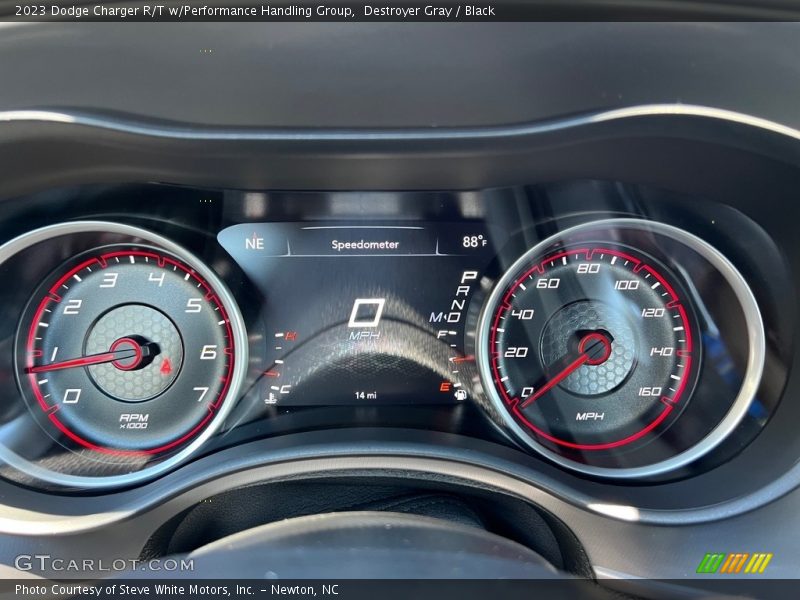
Task: Click the temperature gauge C mark
Action: pos(285,390)
